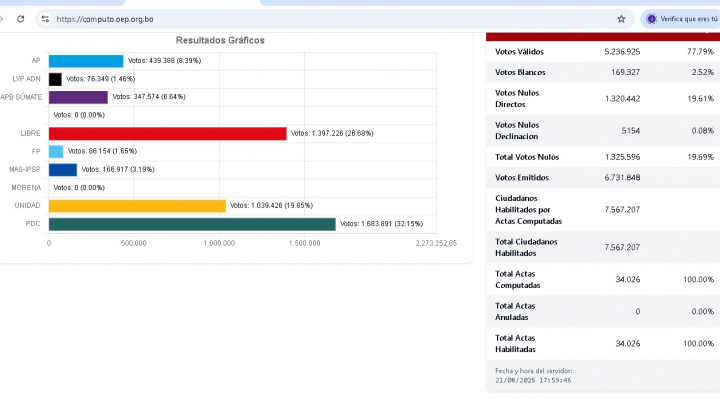Click the 'Total Actas Habilitadas' row label

[515, 344]
